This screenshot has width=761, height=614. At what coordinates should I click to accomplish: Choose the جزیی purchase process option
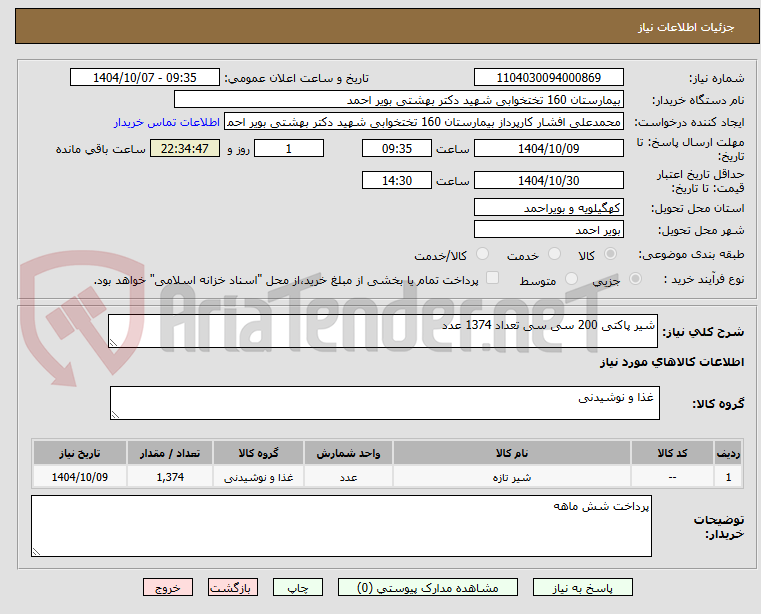[635, 279]
